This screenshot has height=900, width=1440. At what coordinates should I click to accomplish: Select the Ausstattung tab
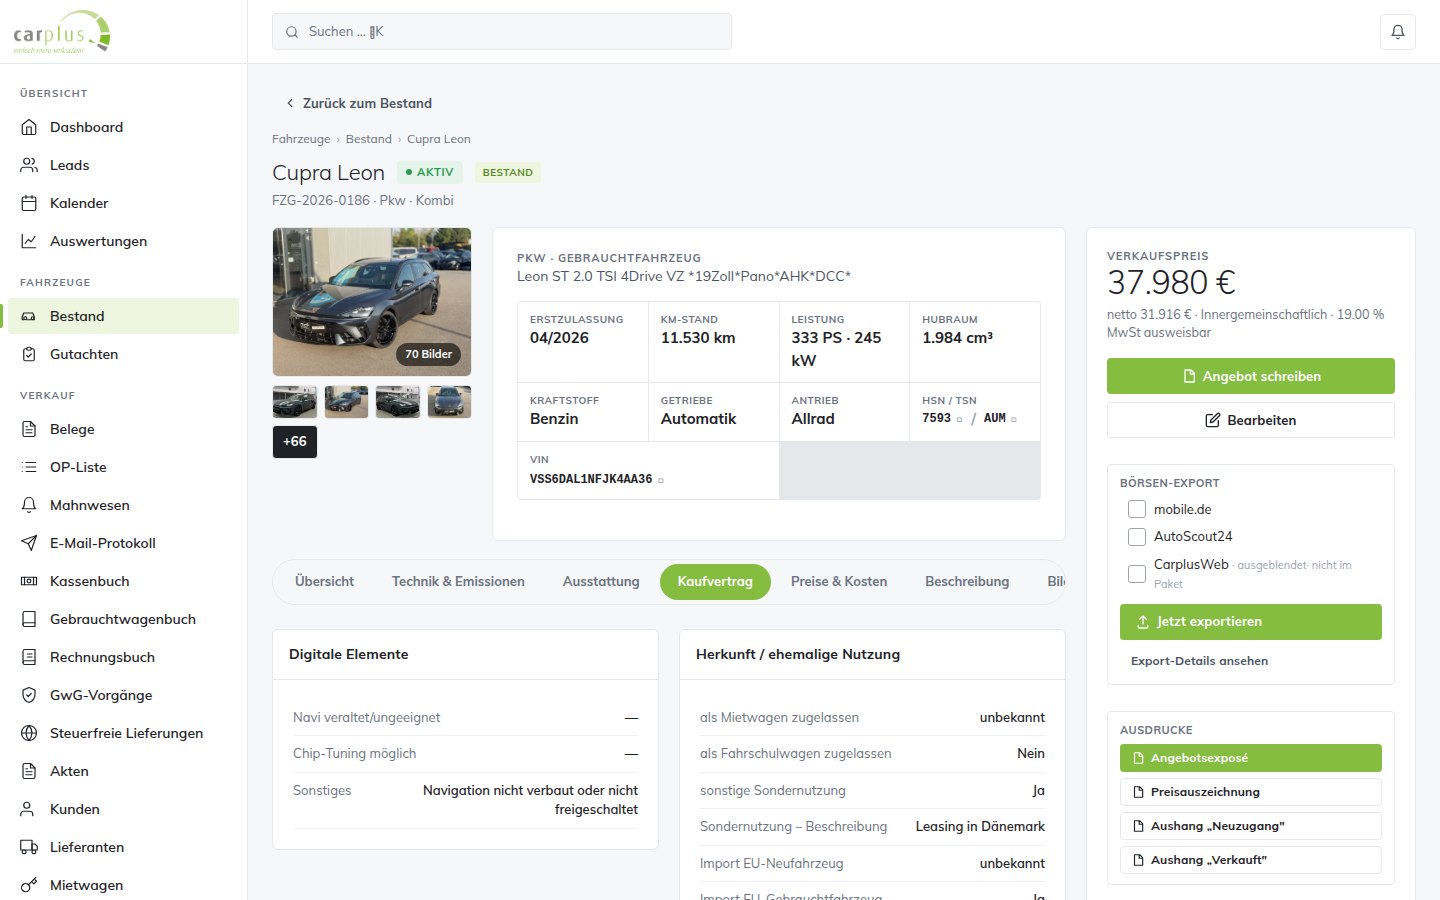[601, 581]
